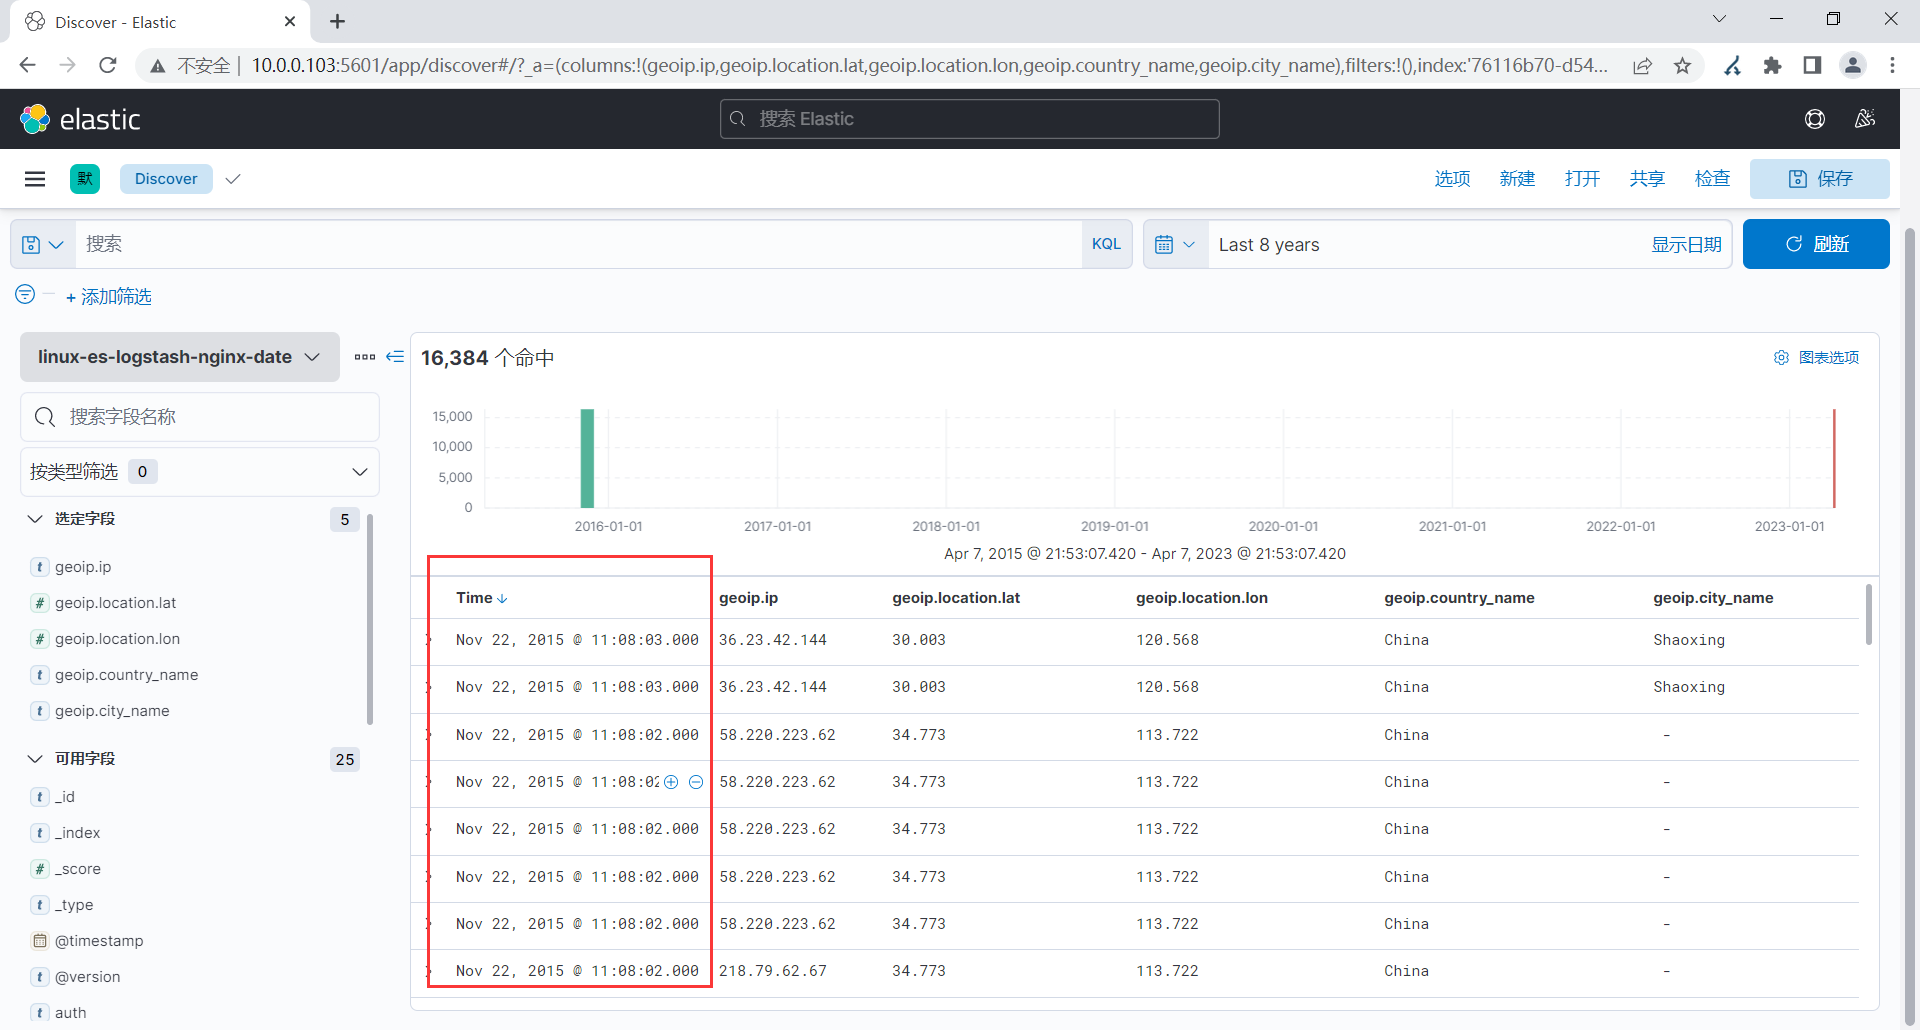Filter for value plus icon in row
Image resolution: width=1920 pixels, height=1030 pixels.
[x=671, y=782]
